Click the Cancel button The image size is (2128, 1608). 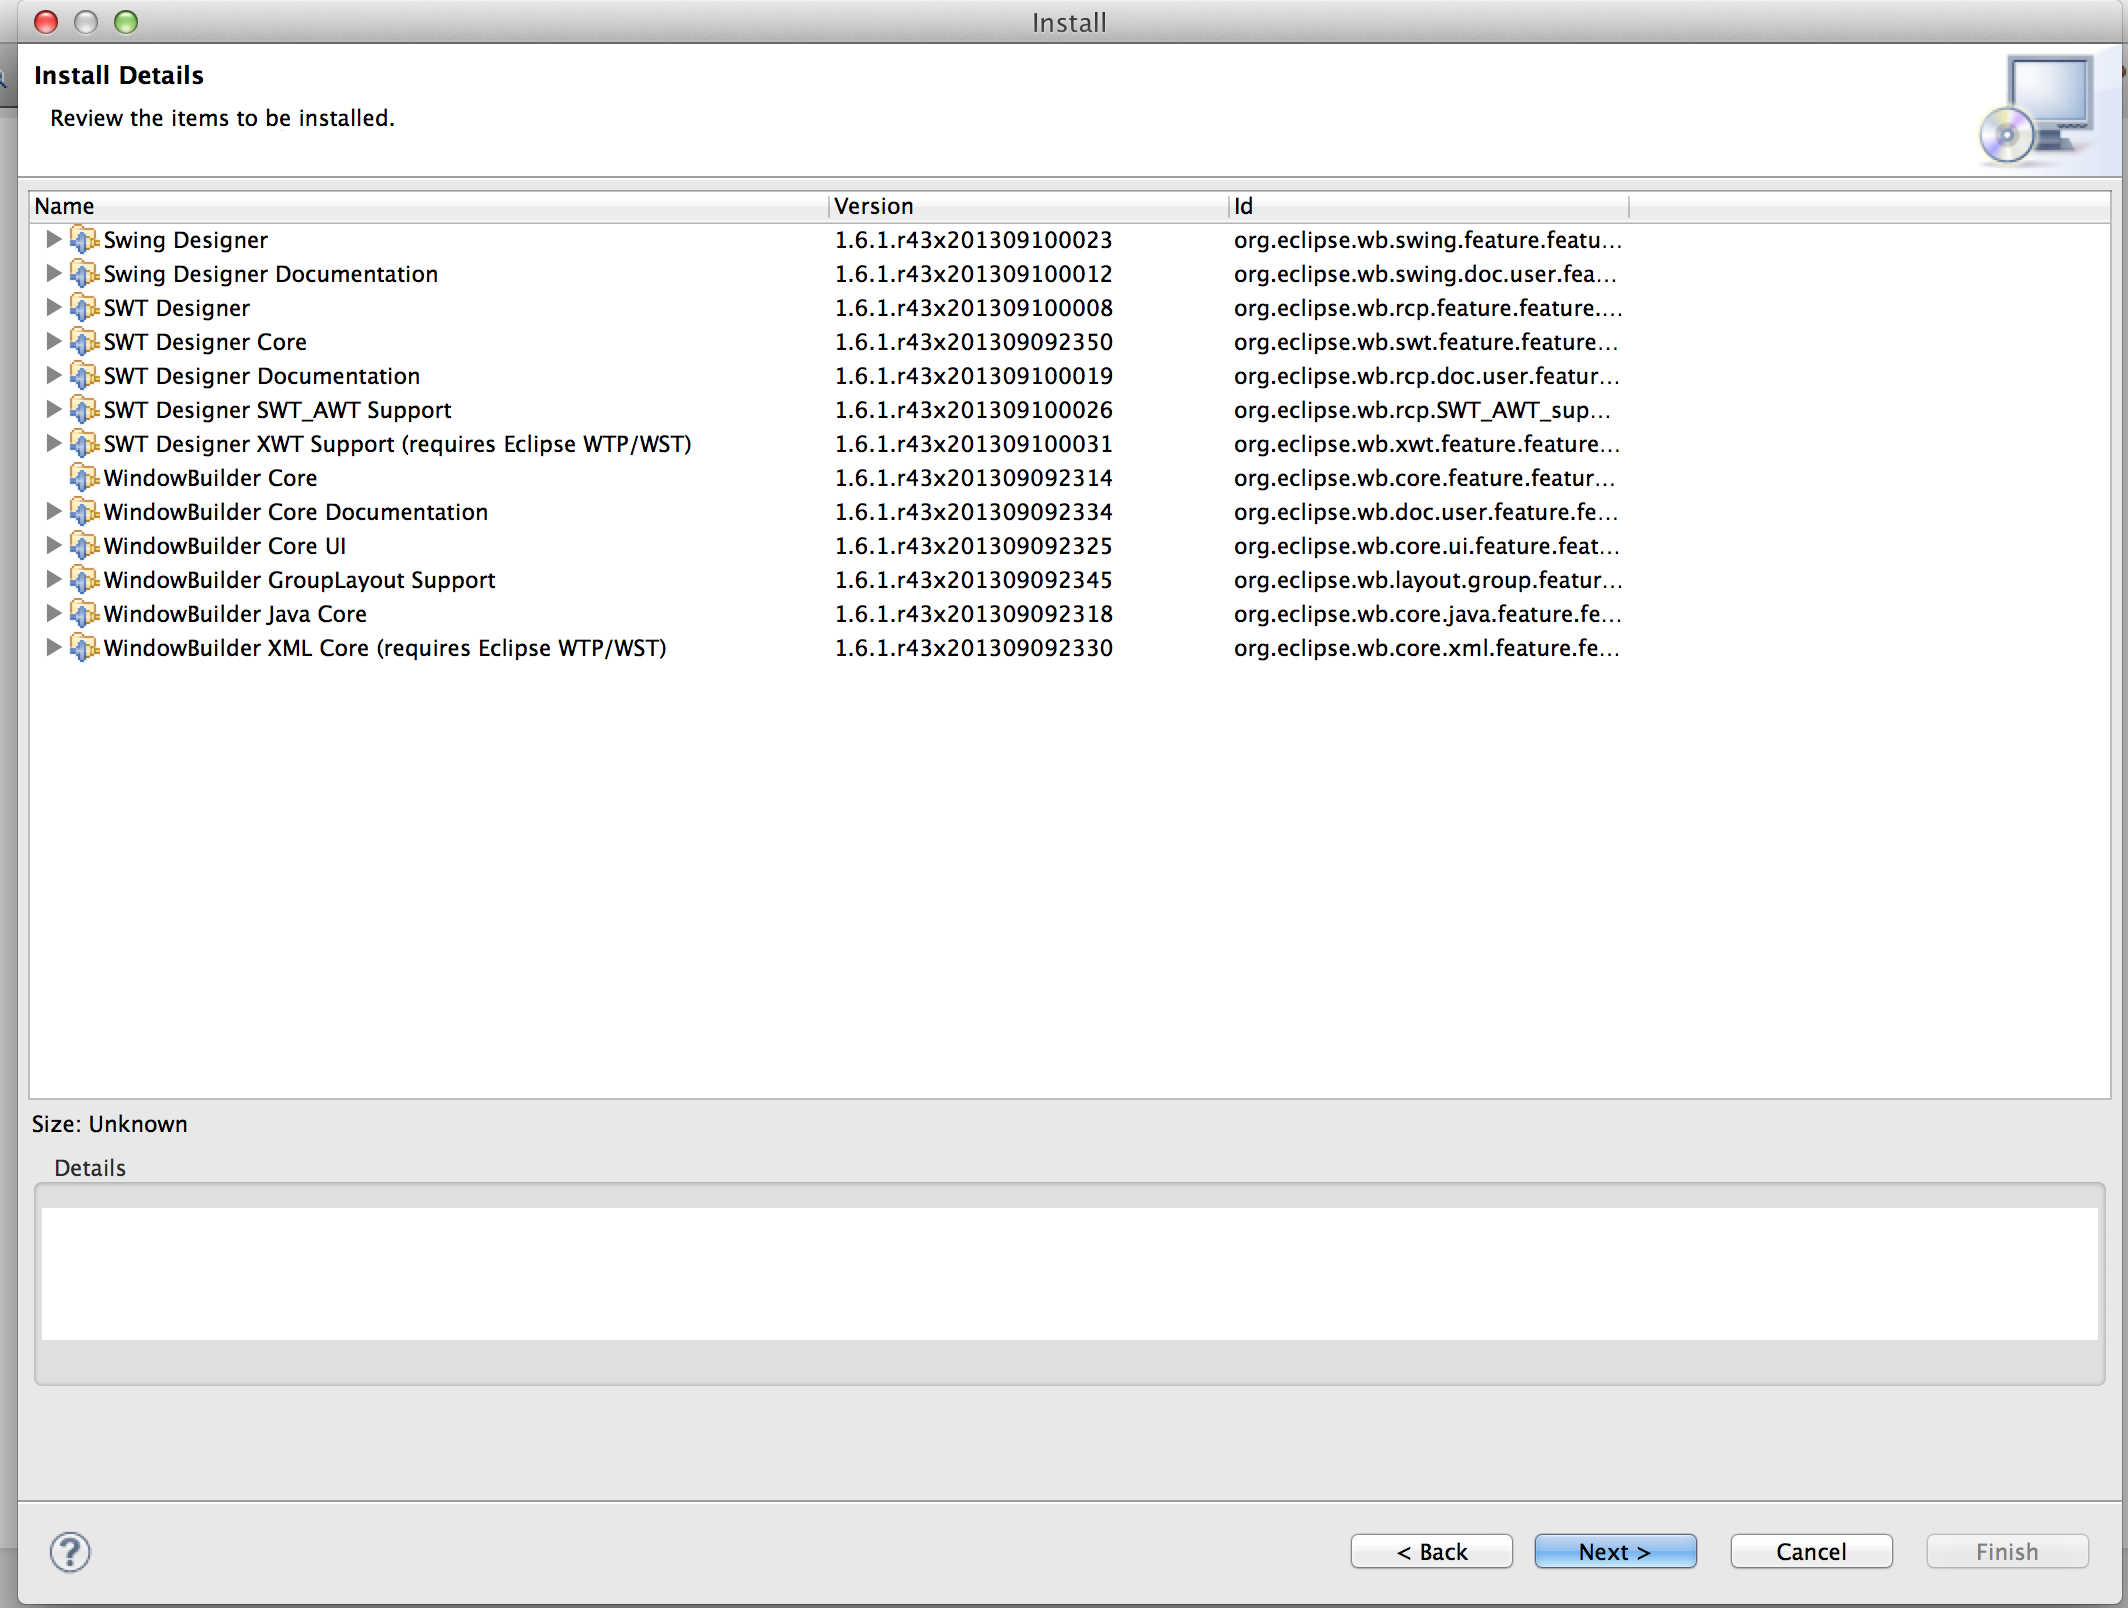click(x=1810, y=1551)
